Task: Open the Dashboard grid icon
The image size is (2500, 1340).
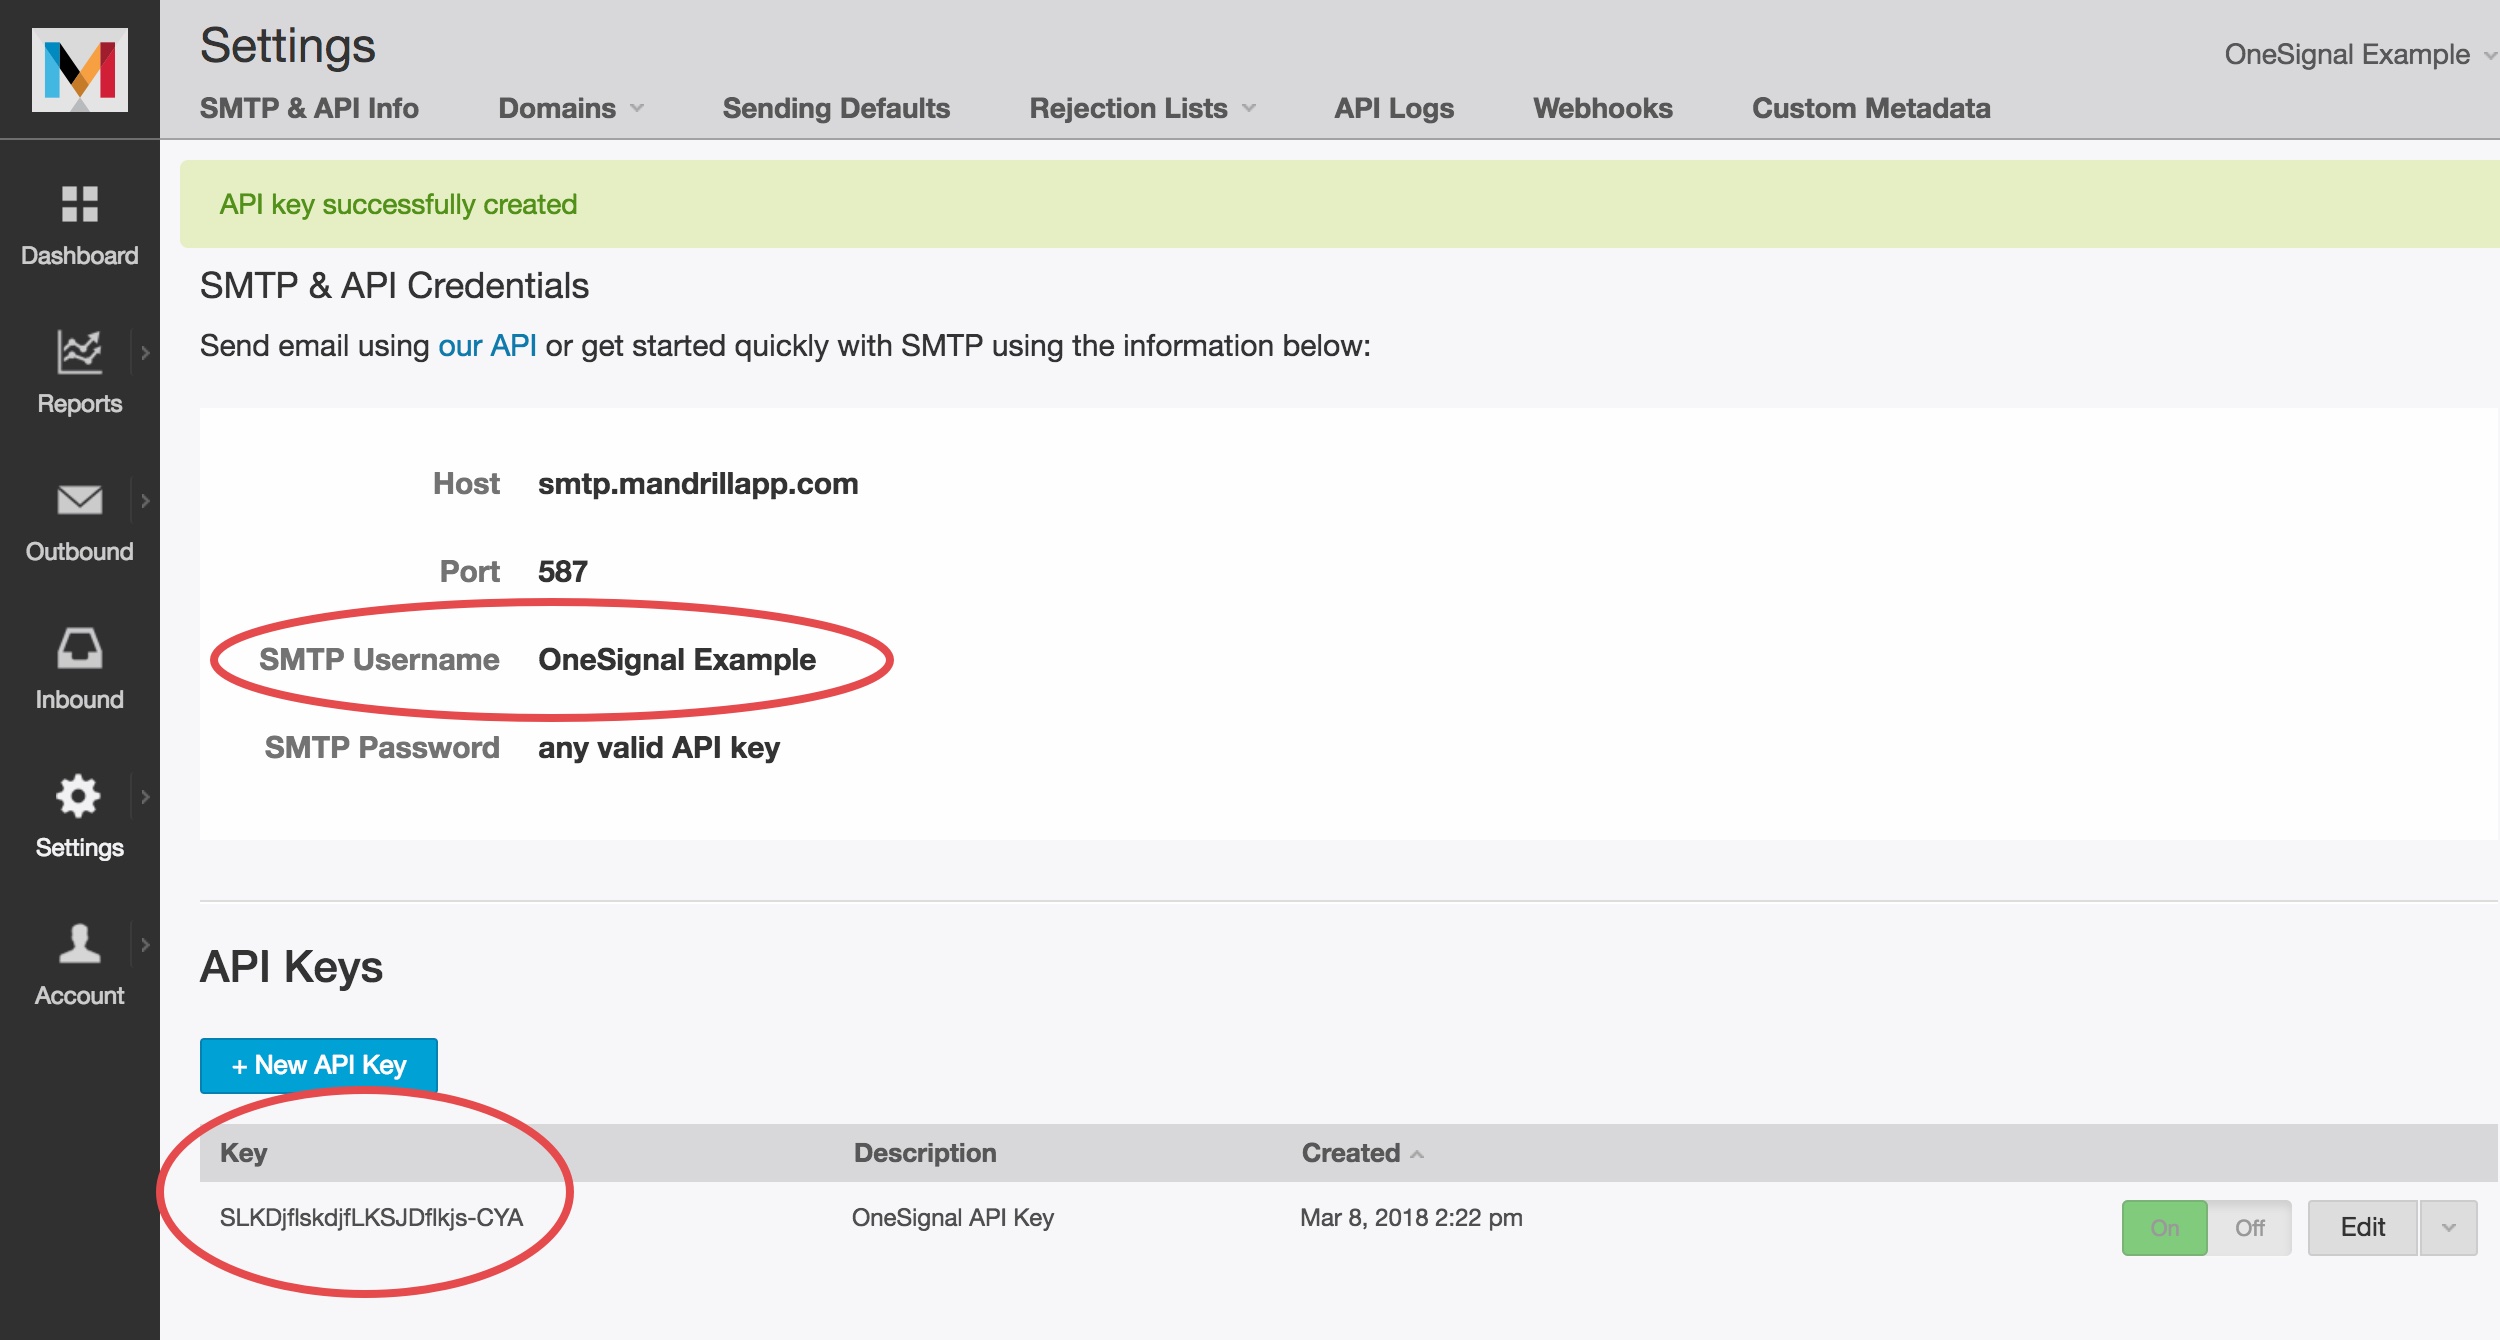Action: [x=80, y=204]
